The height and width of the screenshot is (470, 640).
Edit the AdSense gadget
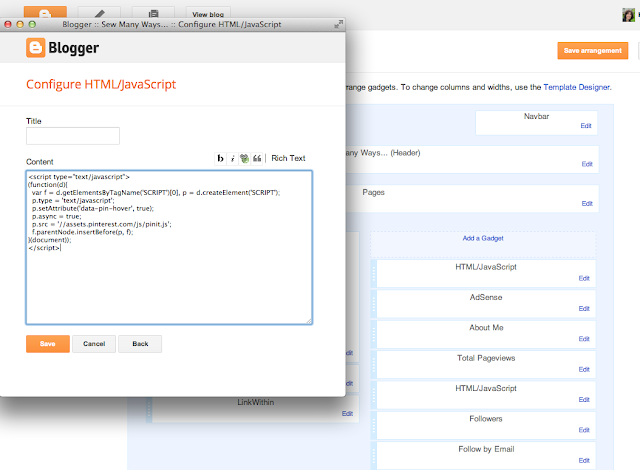(584, 308)
